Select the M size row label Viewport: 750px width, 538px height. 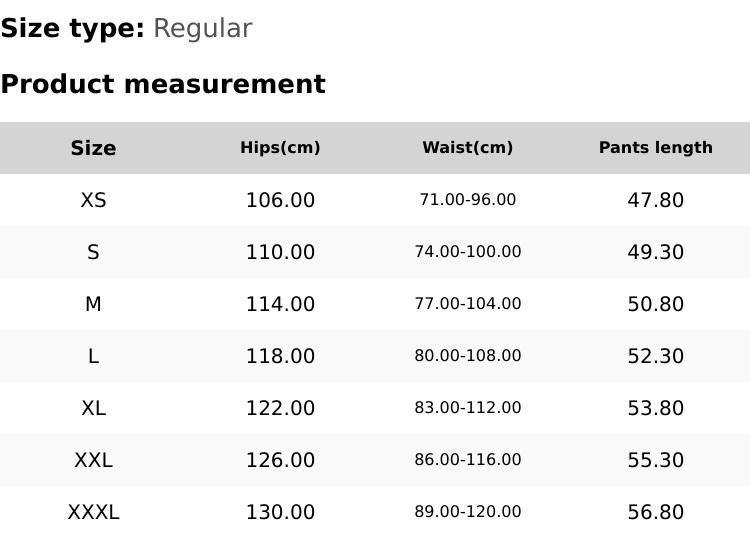pyautogui.click(x=93, y=304)
